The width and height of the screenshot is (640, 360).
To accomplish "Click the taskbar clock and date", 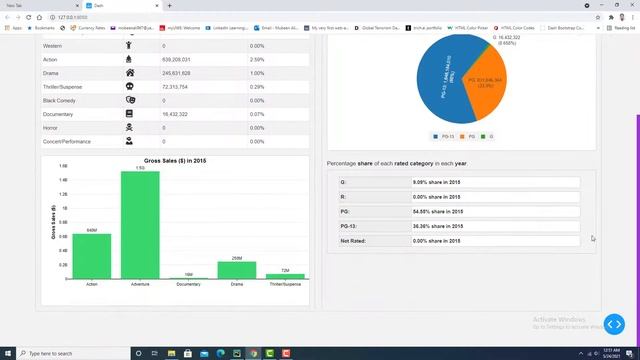I will click(x=611, y=353).
